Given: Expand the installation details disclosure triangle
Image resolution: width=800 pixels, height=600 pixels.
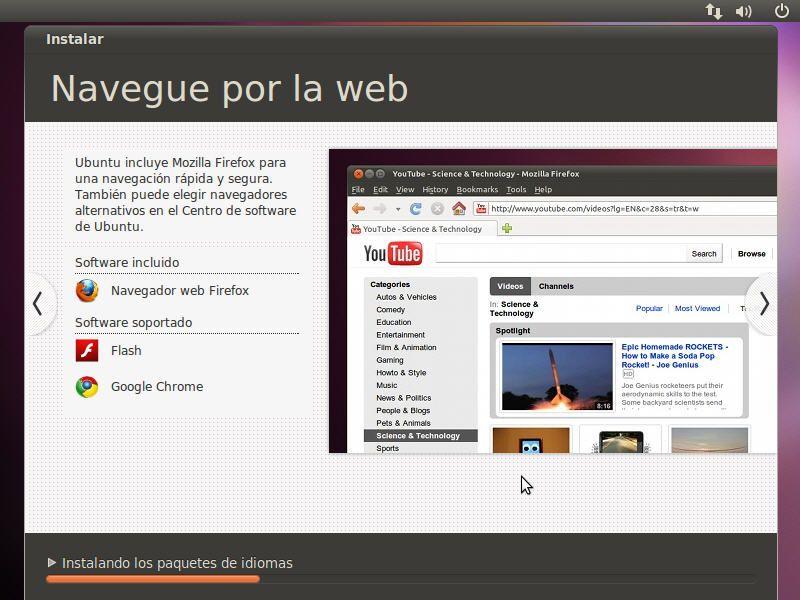Looking at the screenshot, I should pos(52,562).
